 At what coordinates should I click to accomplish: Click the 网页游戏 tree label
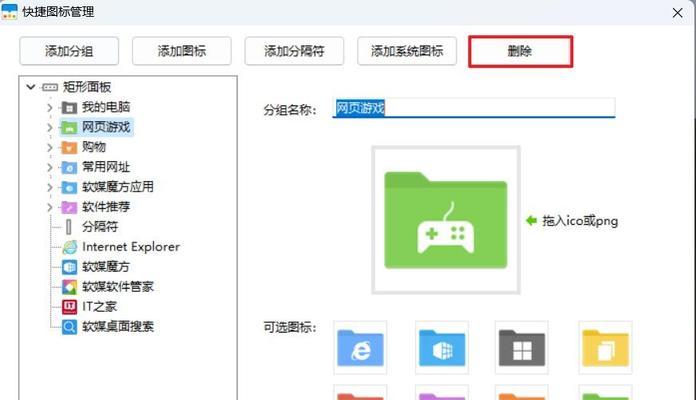click(106, 127)
